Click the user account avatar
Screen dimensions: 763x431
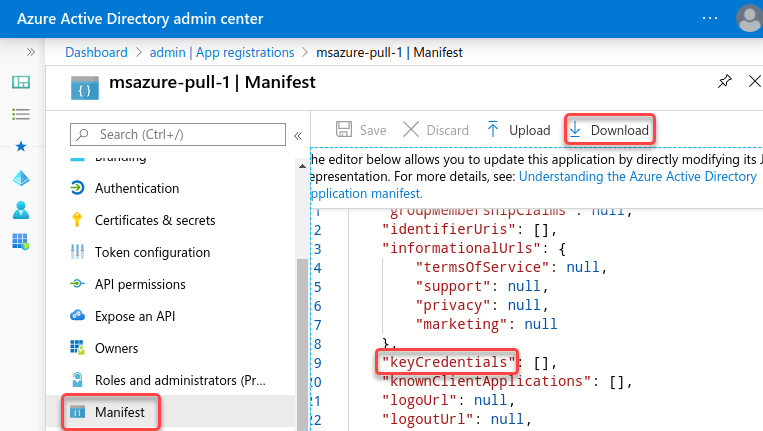747,18
